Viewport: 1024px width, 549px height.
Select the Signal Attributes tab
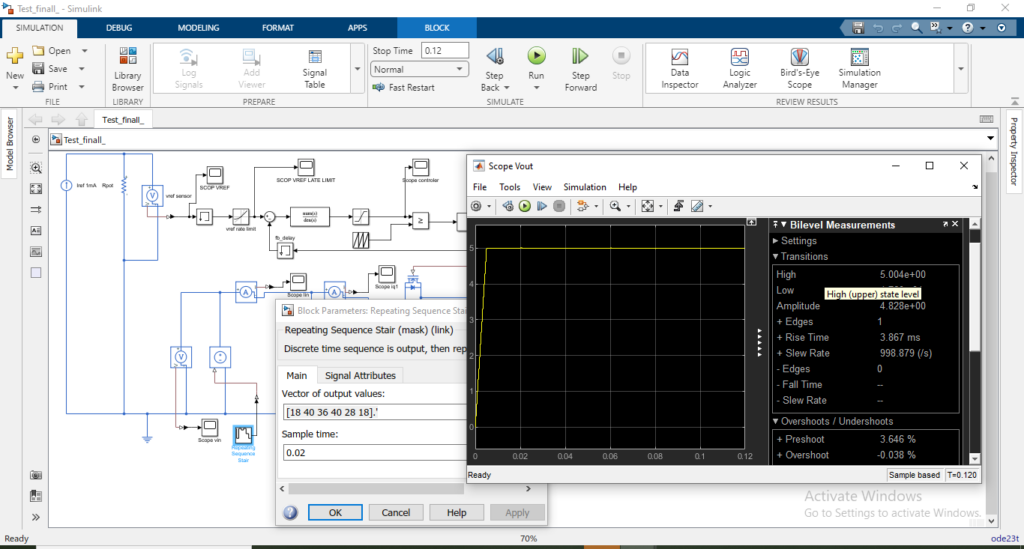(x=360, y=375)
